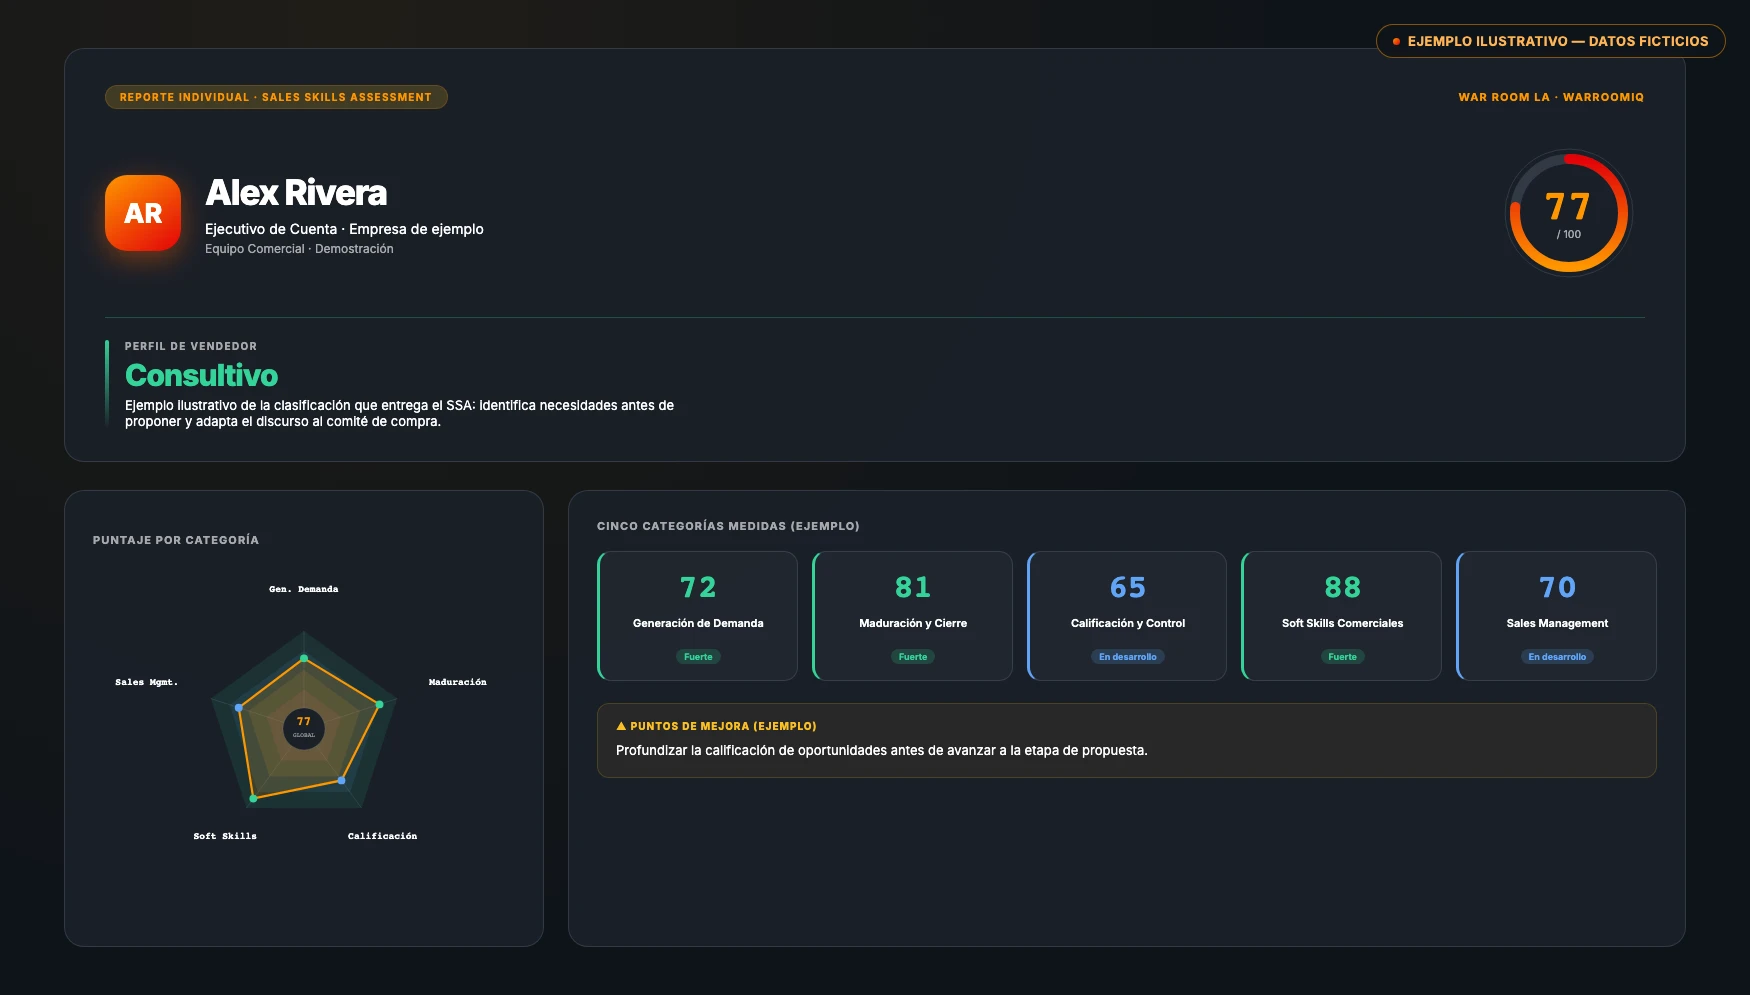Click the score 88 in Soft Skills Comerciales
Screen dimensions: 1750x995
pyautogui.click(x=1342, y=588)
